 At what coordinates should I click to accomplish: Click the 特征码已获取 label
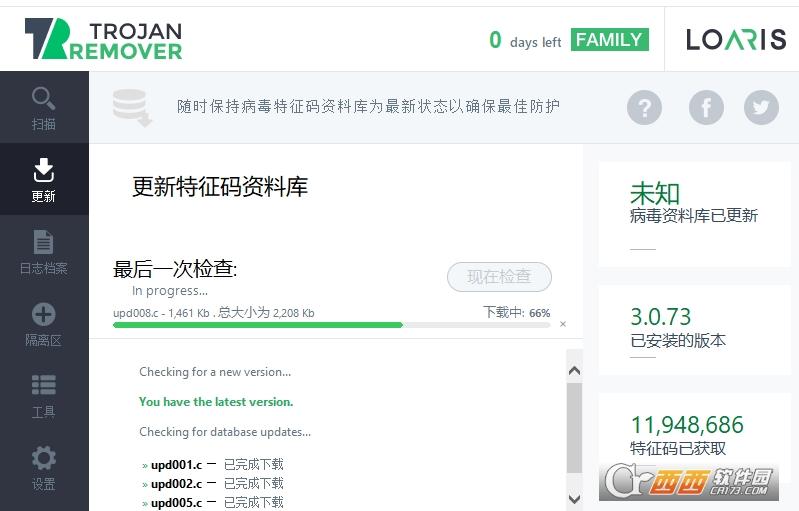click(678, 448)
